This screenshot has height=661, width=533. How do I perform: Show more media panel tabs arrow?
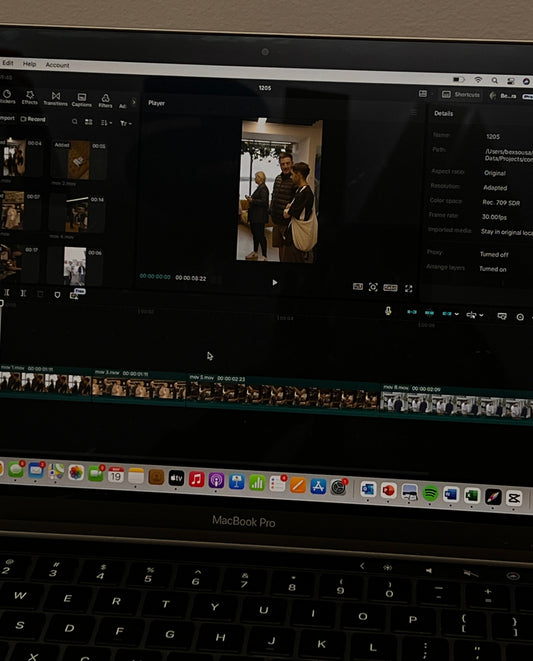[134, 102]
